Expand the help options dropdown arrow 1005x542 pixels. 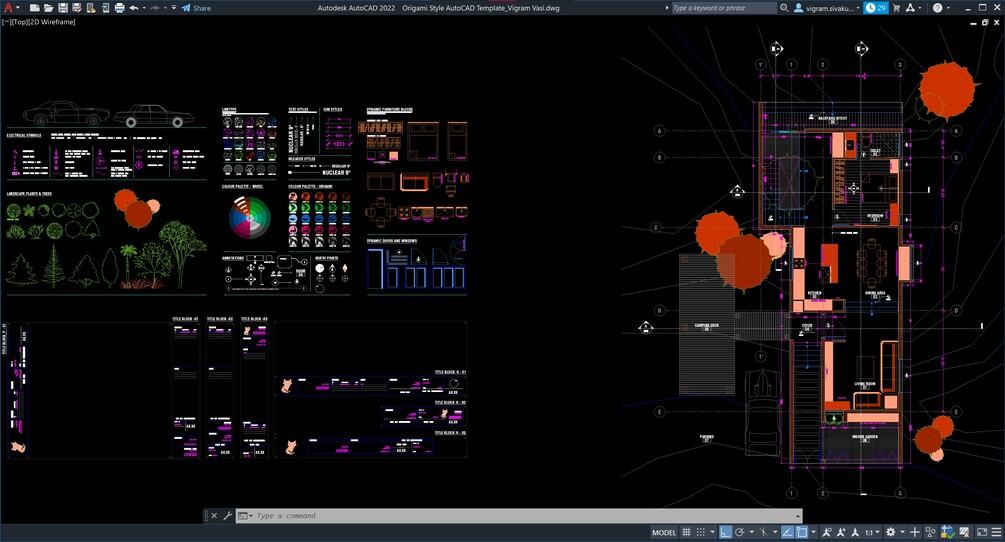[x=949, y=8]
